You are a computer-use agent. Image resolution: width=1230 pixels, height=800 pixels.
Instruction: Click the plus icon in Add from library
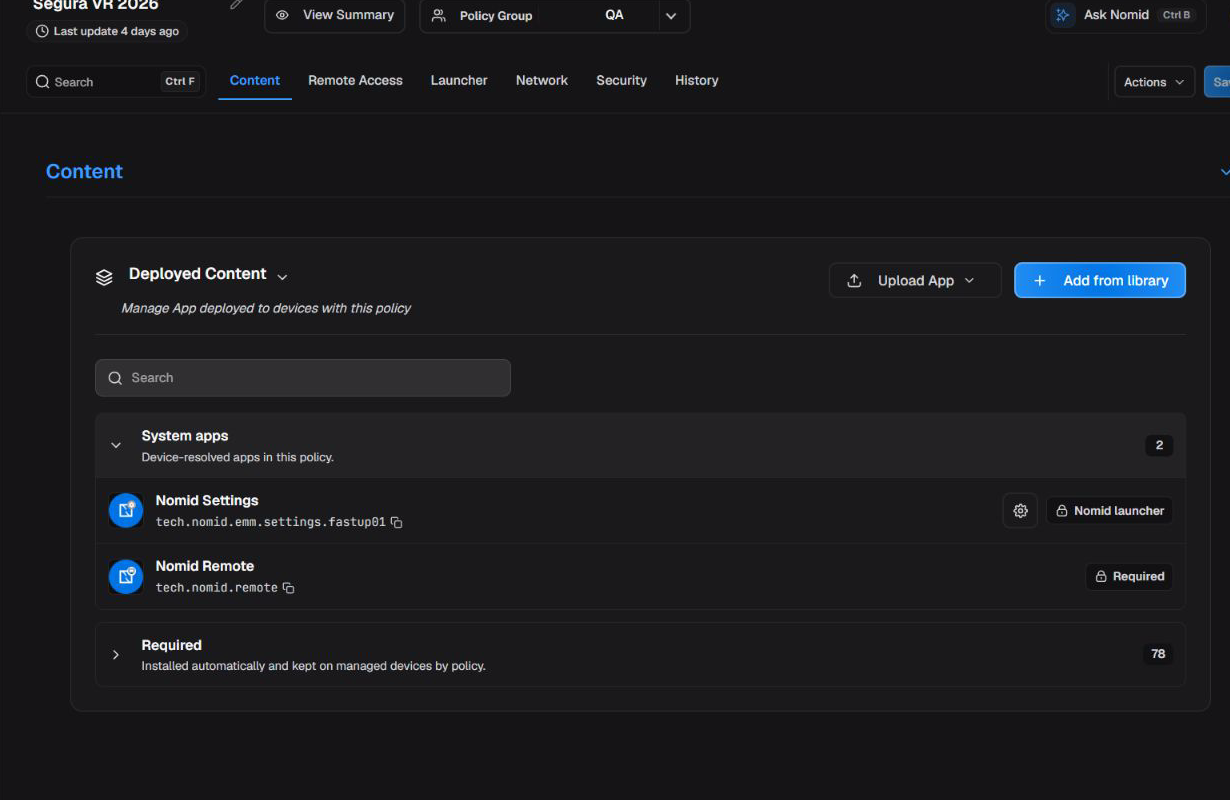[1040, 280]
